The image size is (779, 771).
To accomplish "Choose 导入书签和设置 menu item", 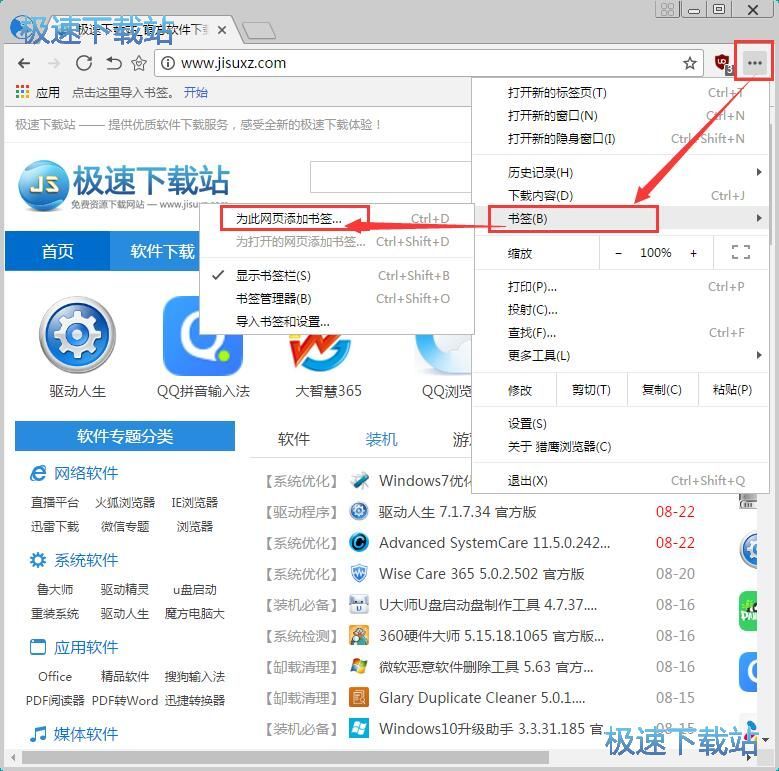I will coord(336,321).
